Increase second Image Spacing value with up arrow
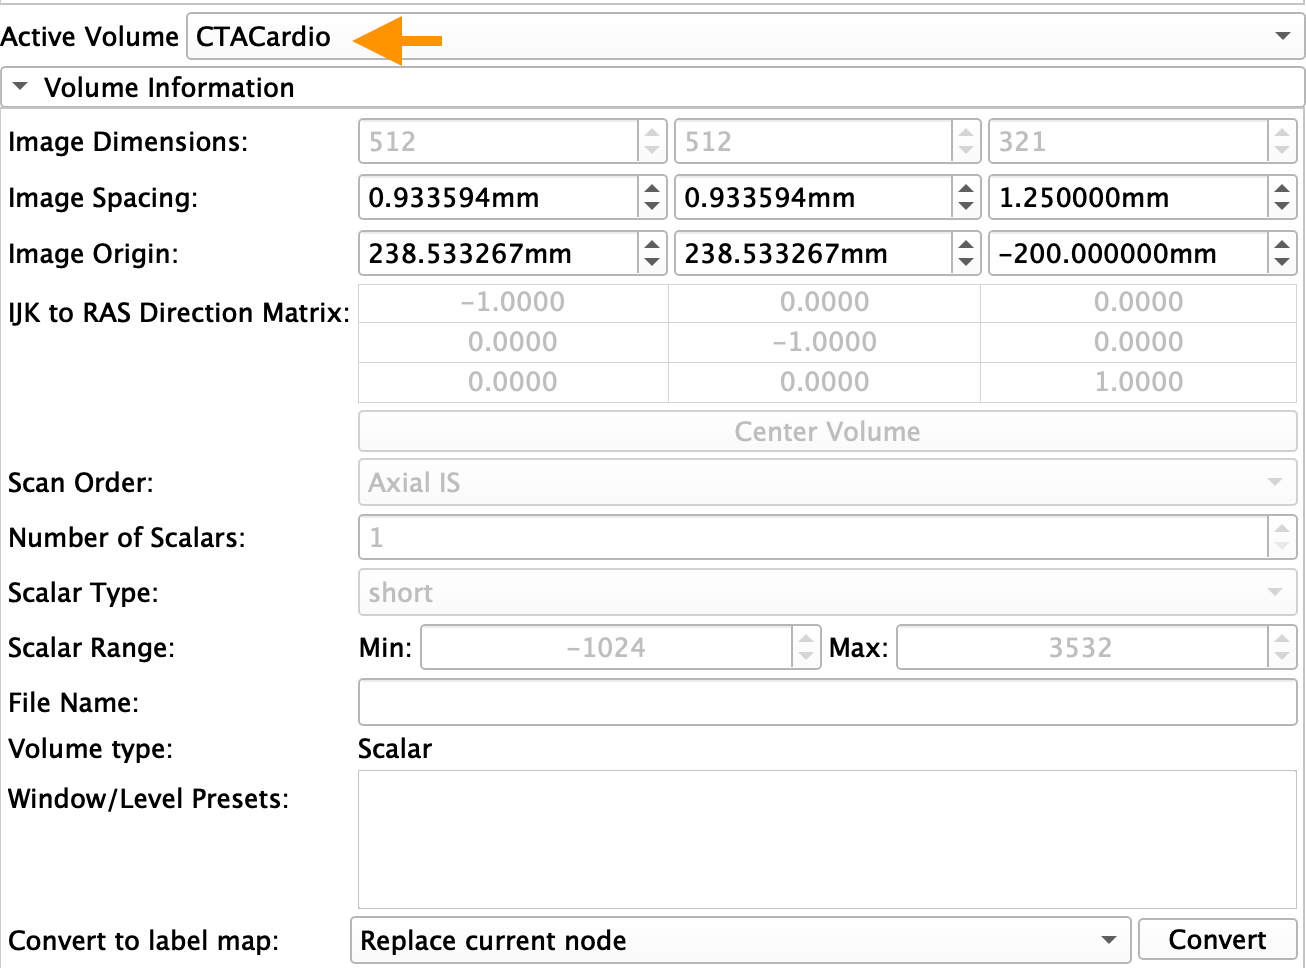Viewport: 1306px width, 968px height. tap(965, 188)
